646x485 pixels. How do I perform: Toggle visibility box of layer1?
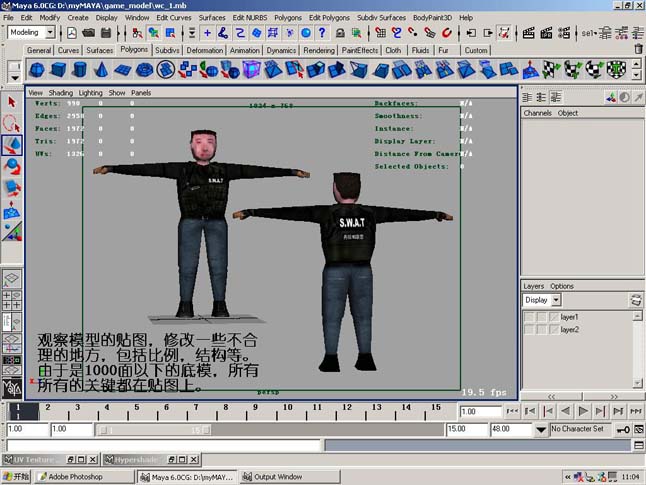click(529, 317)
